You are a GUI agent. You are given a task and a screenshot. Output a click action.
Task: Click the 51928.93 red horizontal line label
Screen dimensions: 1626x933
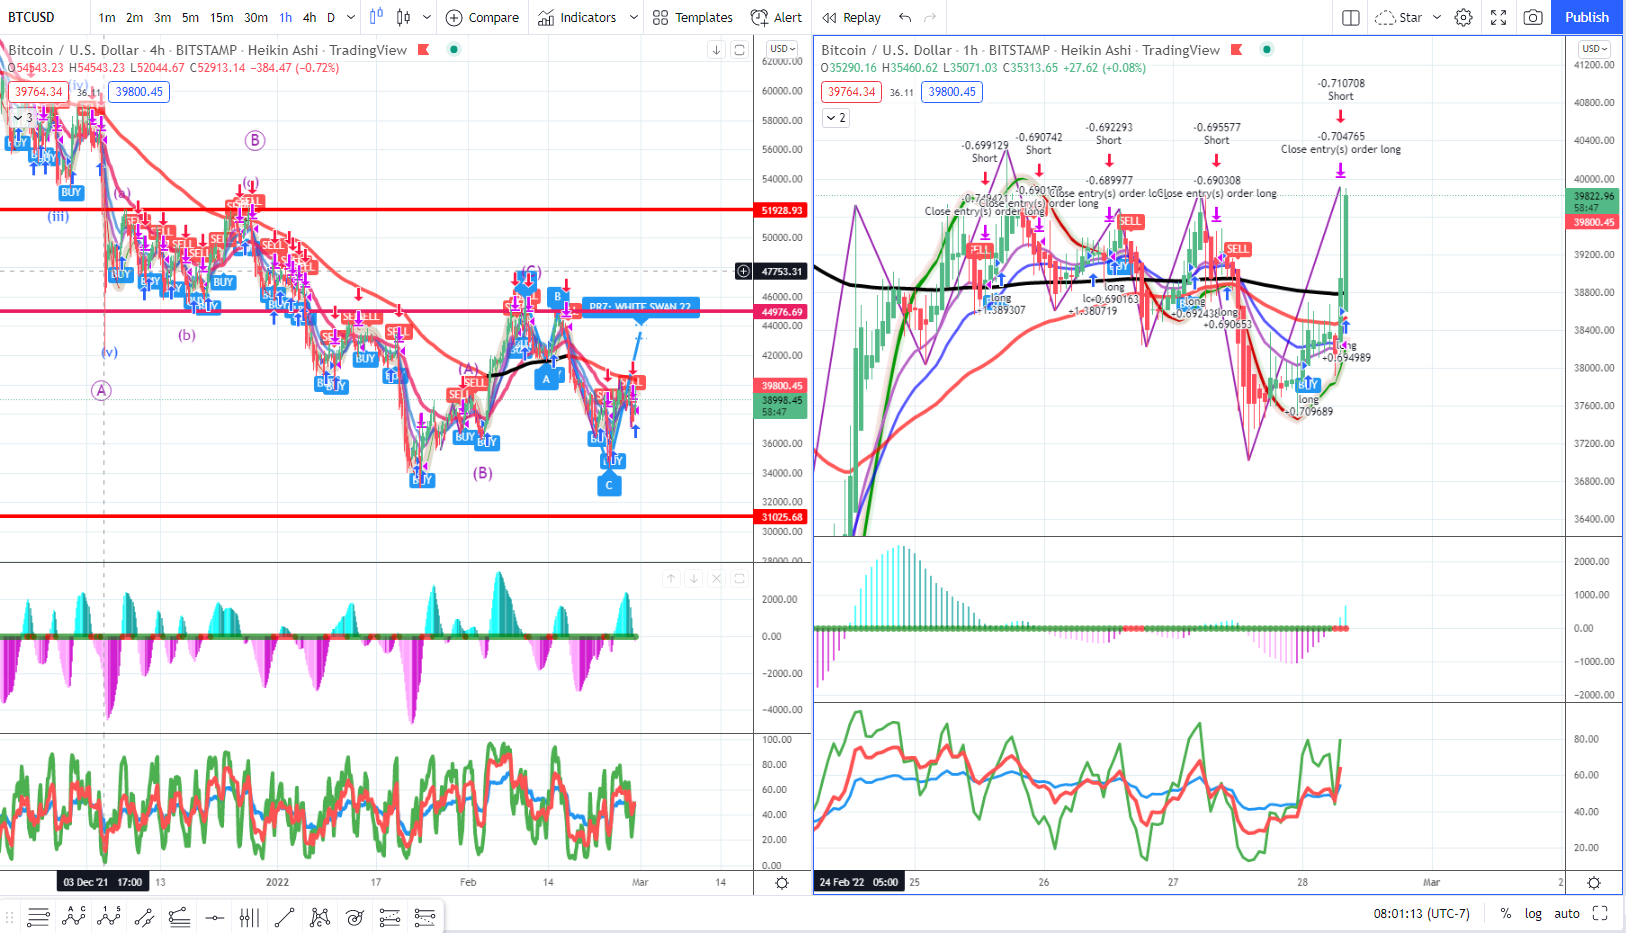click(782, 210)
